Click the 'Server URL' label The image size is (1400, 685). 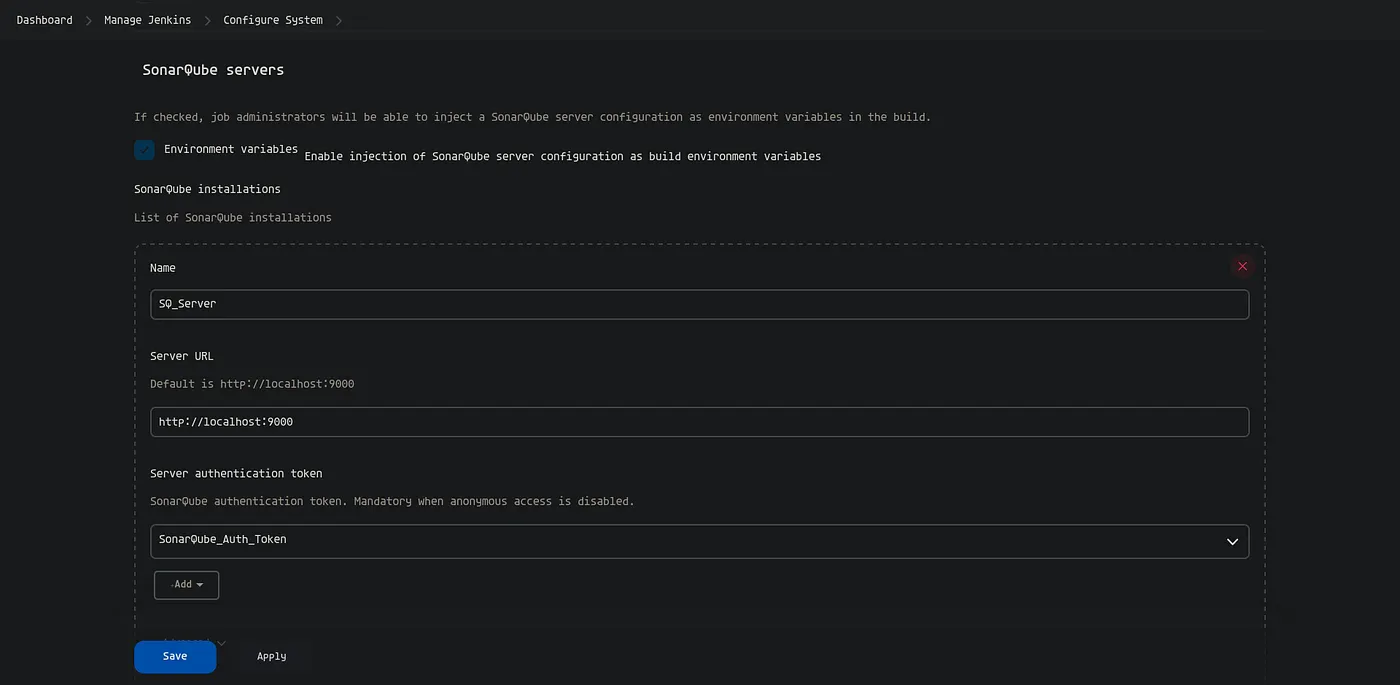pyautogui.click(x=181, y=356)
